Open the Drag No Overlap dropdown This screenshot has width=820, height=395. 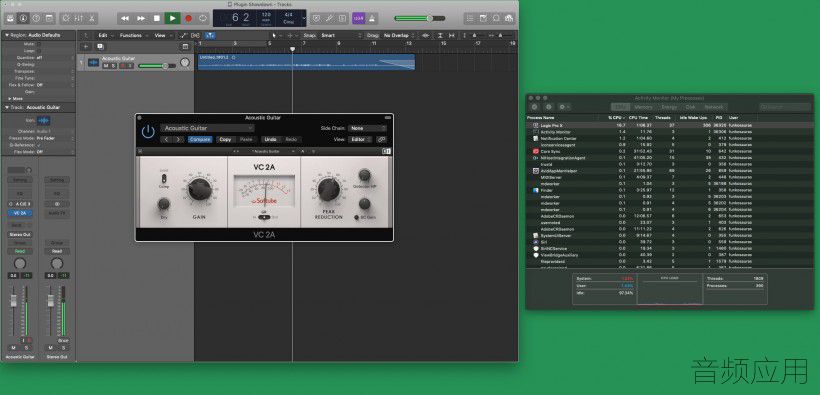point(400,36)
